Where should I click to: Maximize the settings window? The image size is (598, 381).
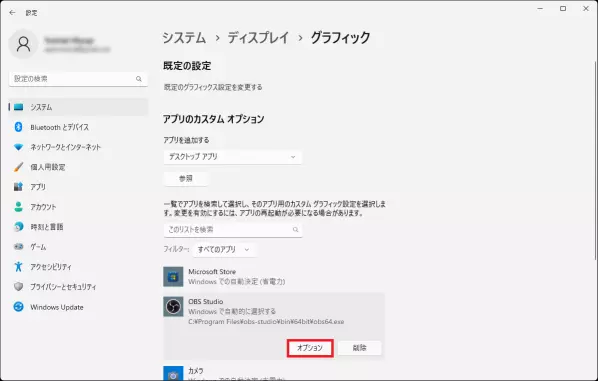pyautogui.click(x=563, y=8)
